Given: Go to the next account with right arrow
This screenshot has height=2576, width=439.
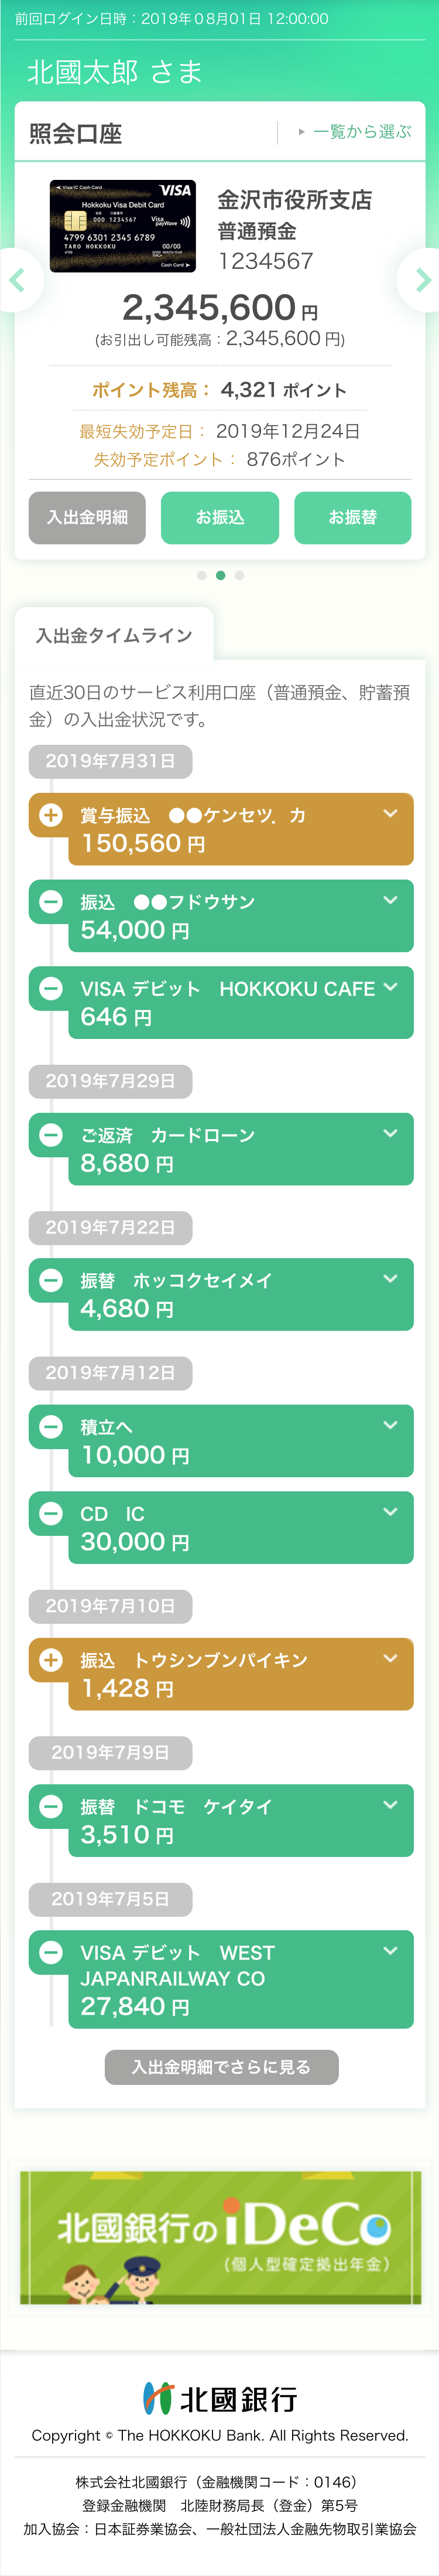Looking at the screenshot, I should point(422,280).
